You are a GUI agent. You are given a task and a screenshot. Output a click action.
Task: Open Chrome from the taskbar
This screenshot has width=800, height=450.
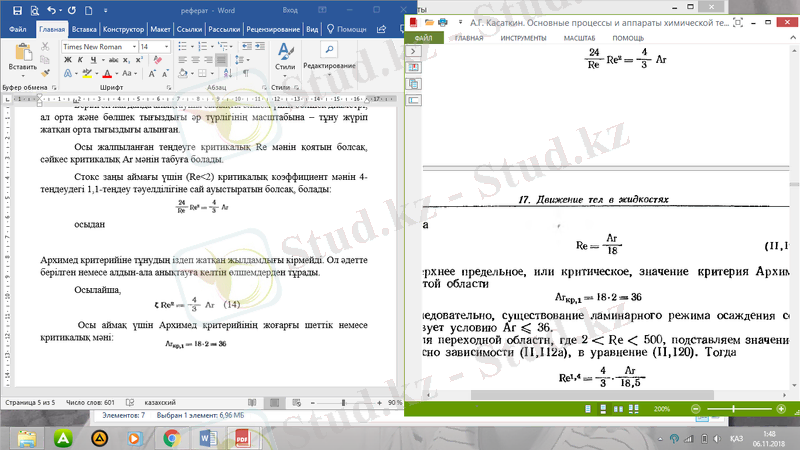(171, 438)
